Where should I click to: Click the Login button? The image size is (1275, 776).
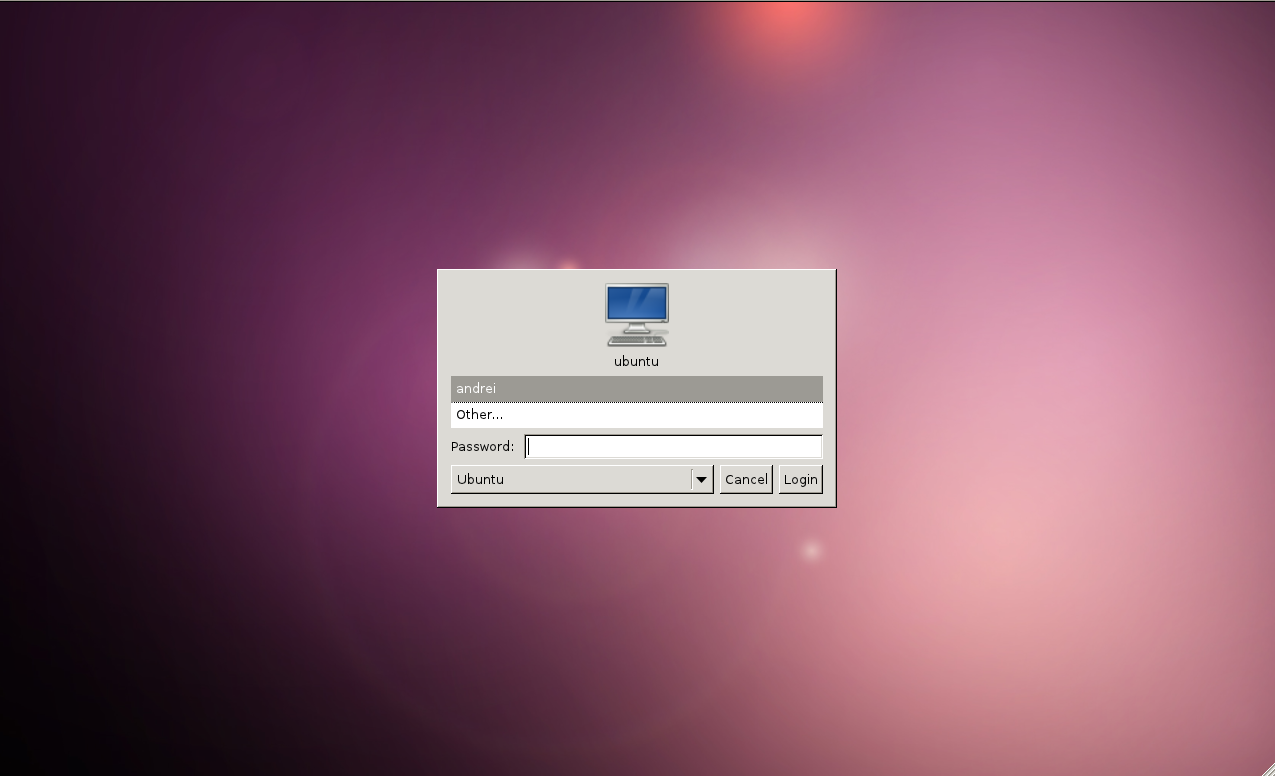(800, 479)
